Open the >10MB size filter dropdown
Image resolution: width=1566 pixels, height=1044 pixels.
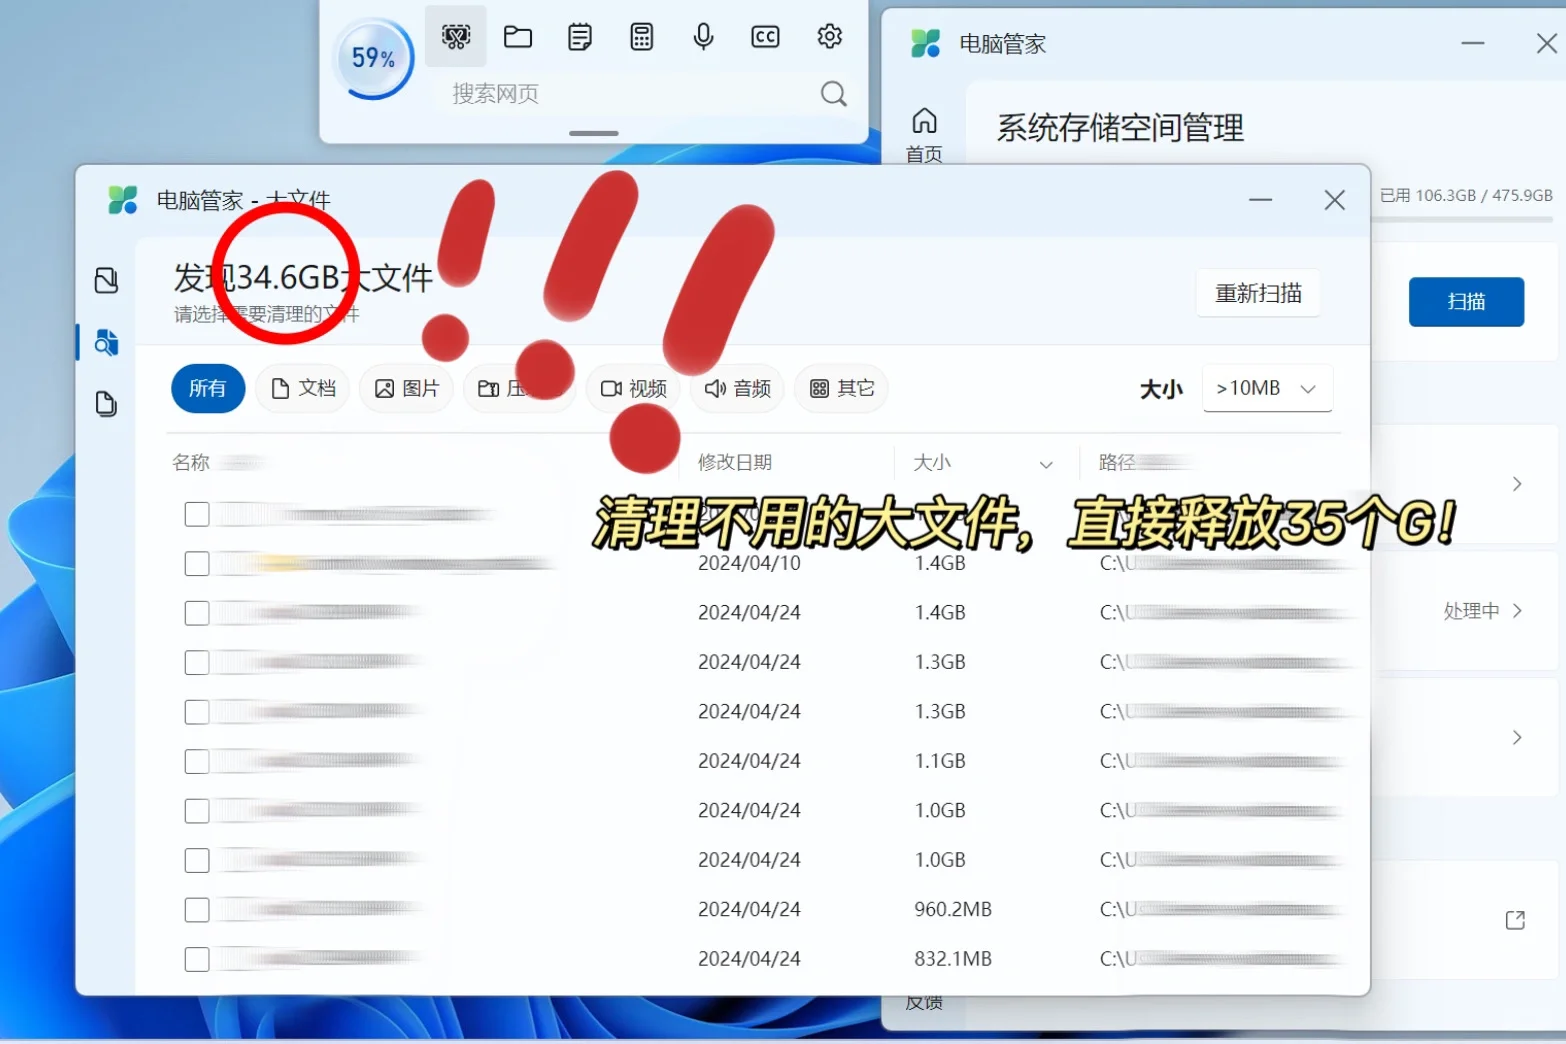[1266, 388]
